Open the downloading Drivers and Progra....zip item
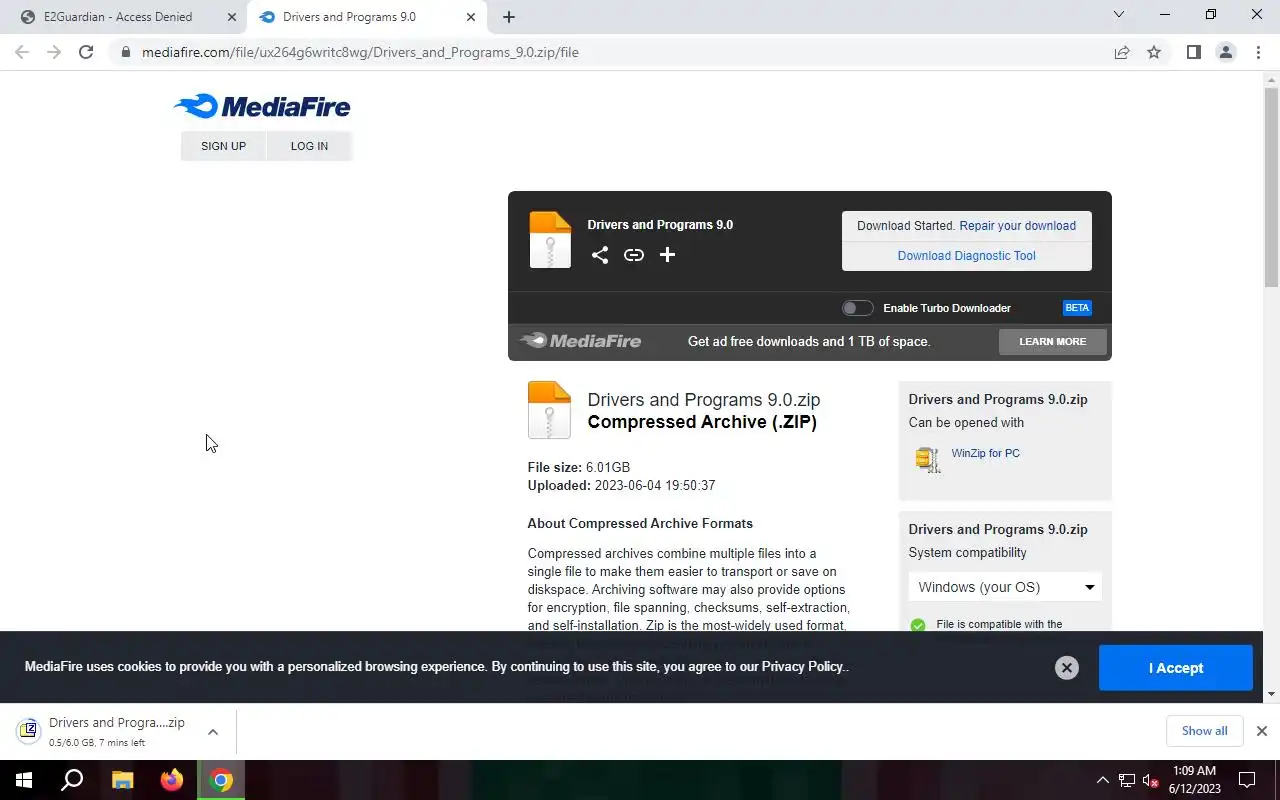Image resolution: width=1280 pixels, height=800 pixels. 117,731
